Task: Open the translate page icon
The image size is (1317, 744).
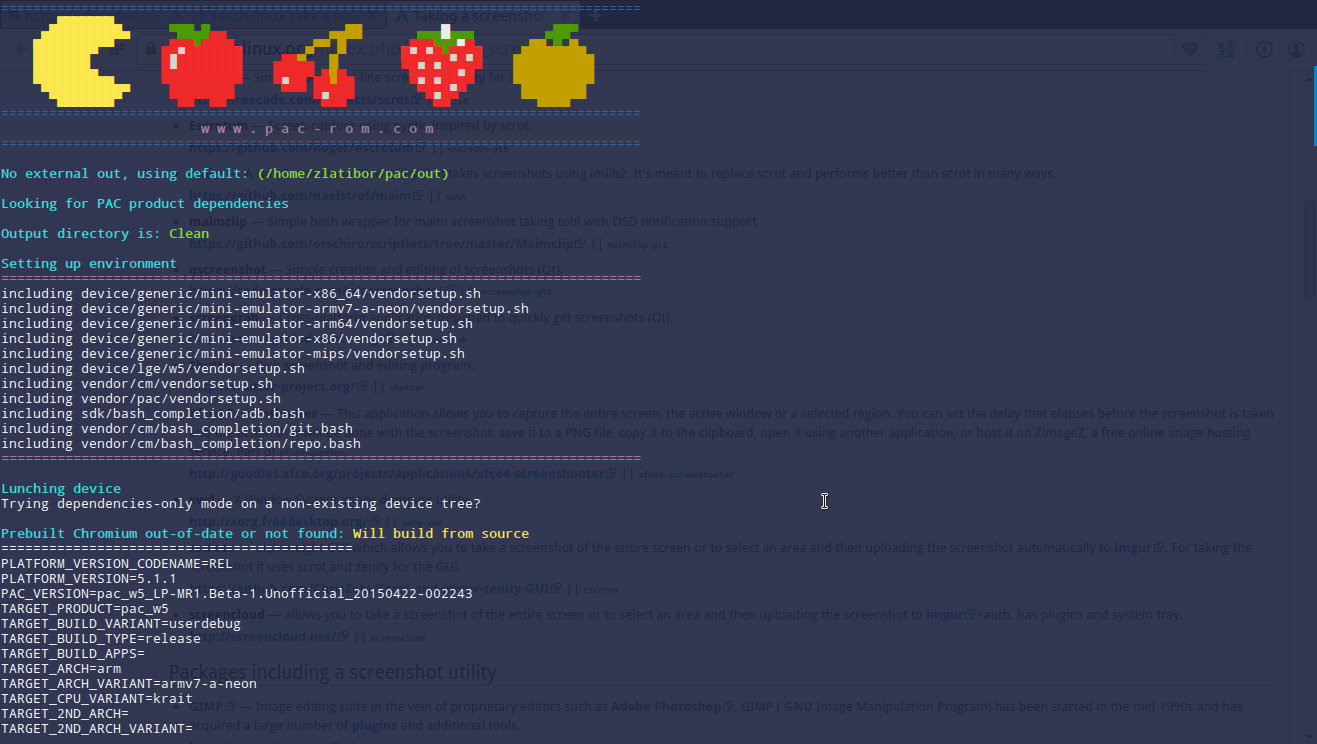Action: (1226, 49)
